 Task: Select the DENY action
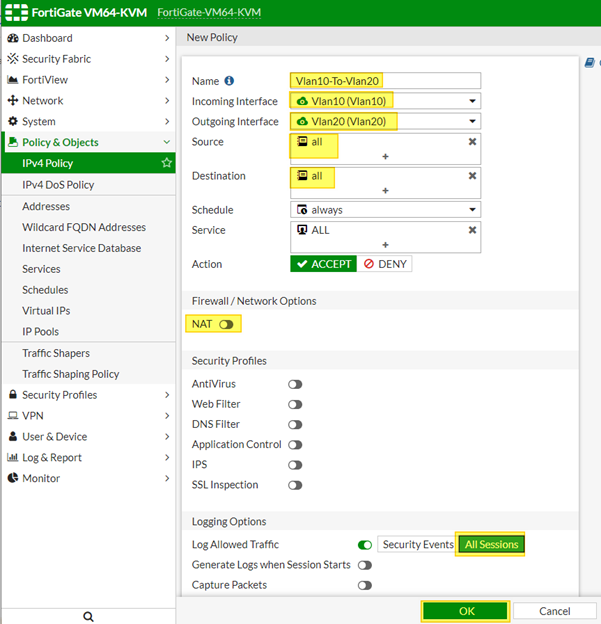384,264
